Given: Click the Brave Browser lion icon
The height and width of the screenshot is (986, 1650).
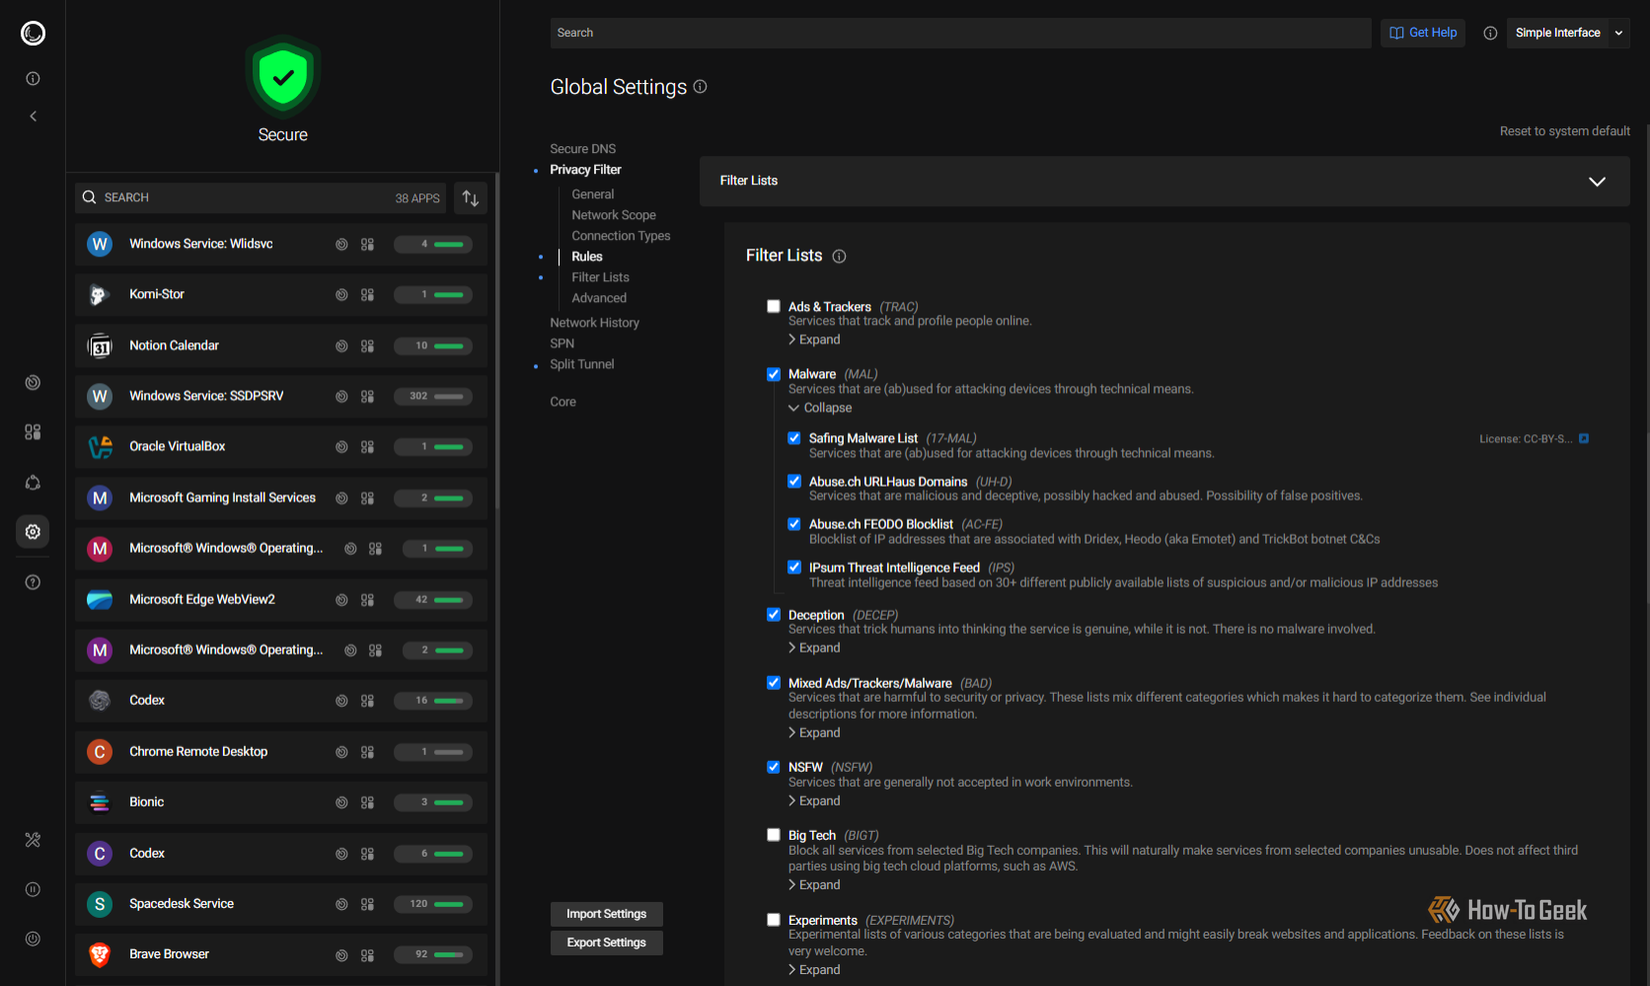Looking at the screenshot, I should click(99, 955).
